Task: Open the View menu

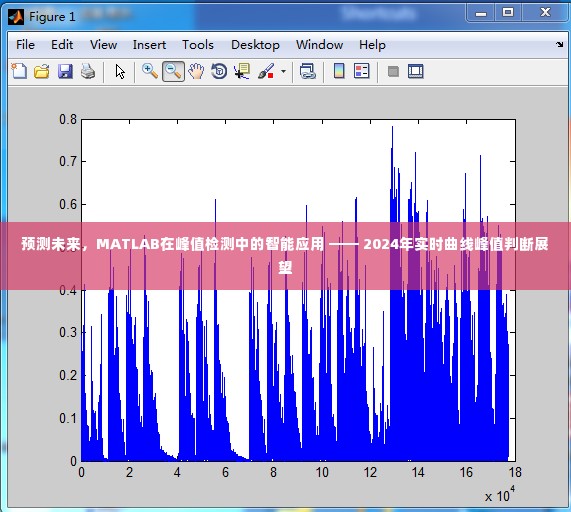Action: [103, 45]
